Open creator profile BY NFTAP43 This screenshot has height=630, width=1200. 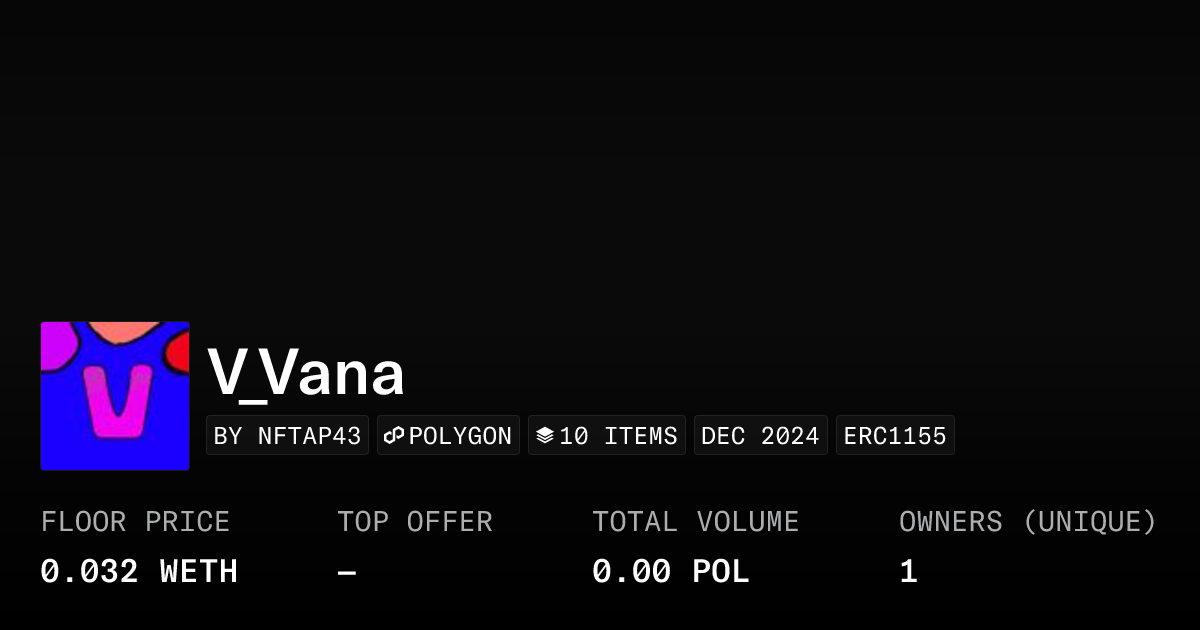coord(287,436)
